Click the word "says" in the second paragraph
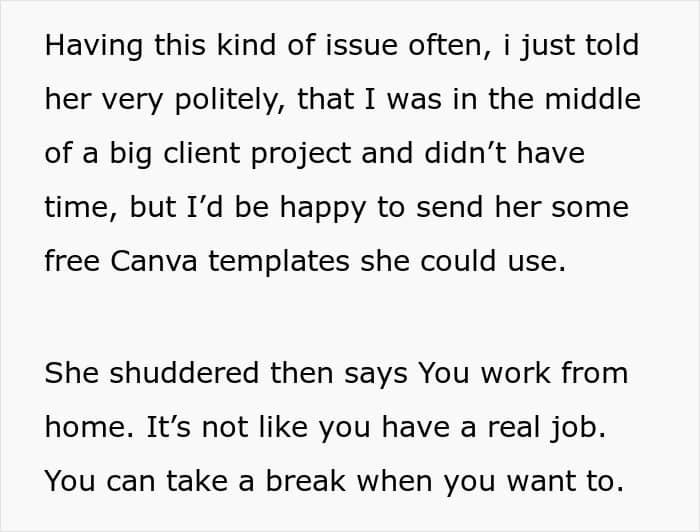The height and width of the screenshot is (532, 700). tap(375, 375)
